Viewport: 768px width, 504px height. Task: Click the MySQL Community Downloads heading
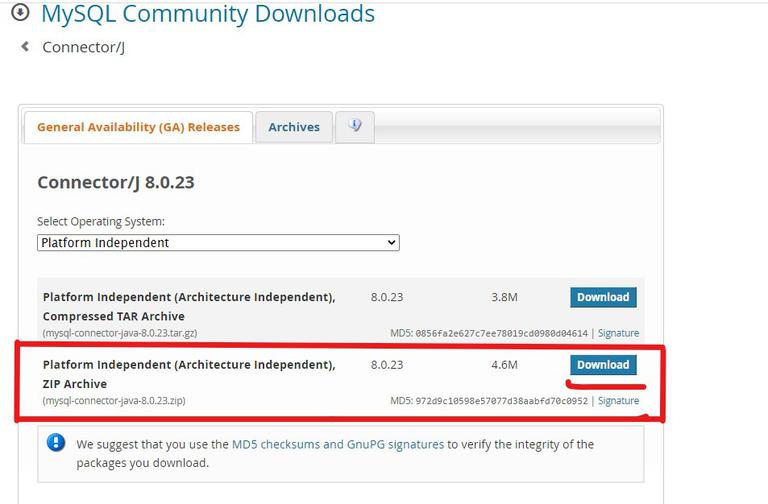[208, 14]
